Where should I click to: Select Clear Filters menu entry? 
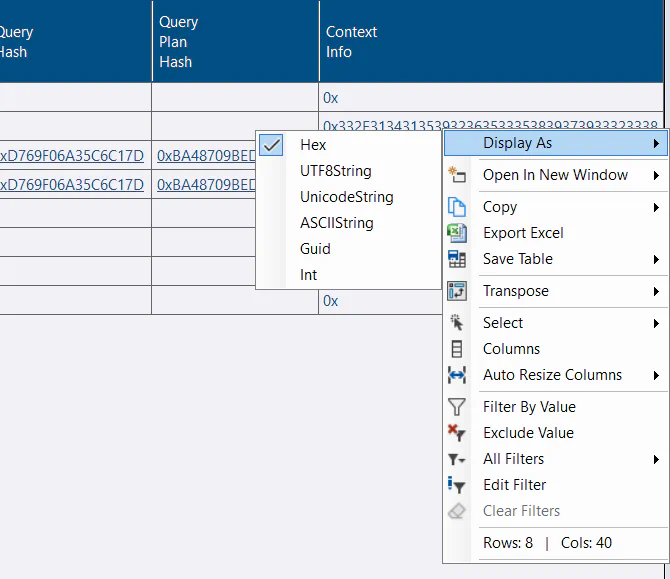click(555, 511)
